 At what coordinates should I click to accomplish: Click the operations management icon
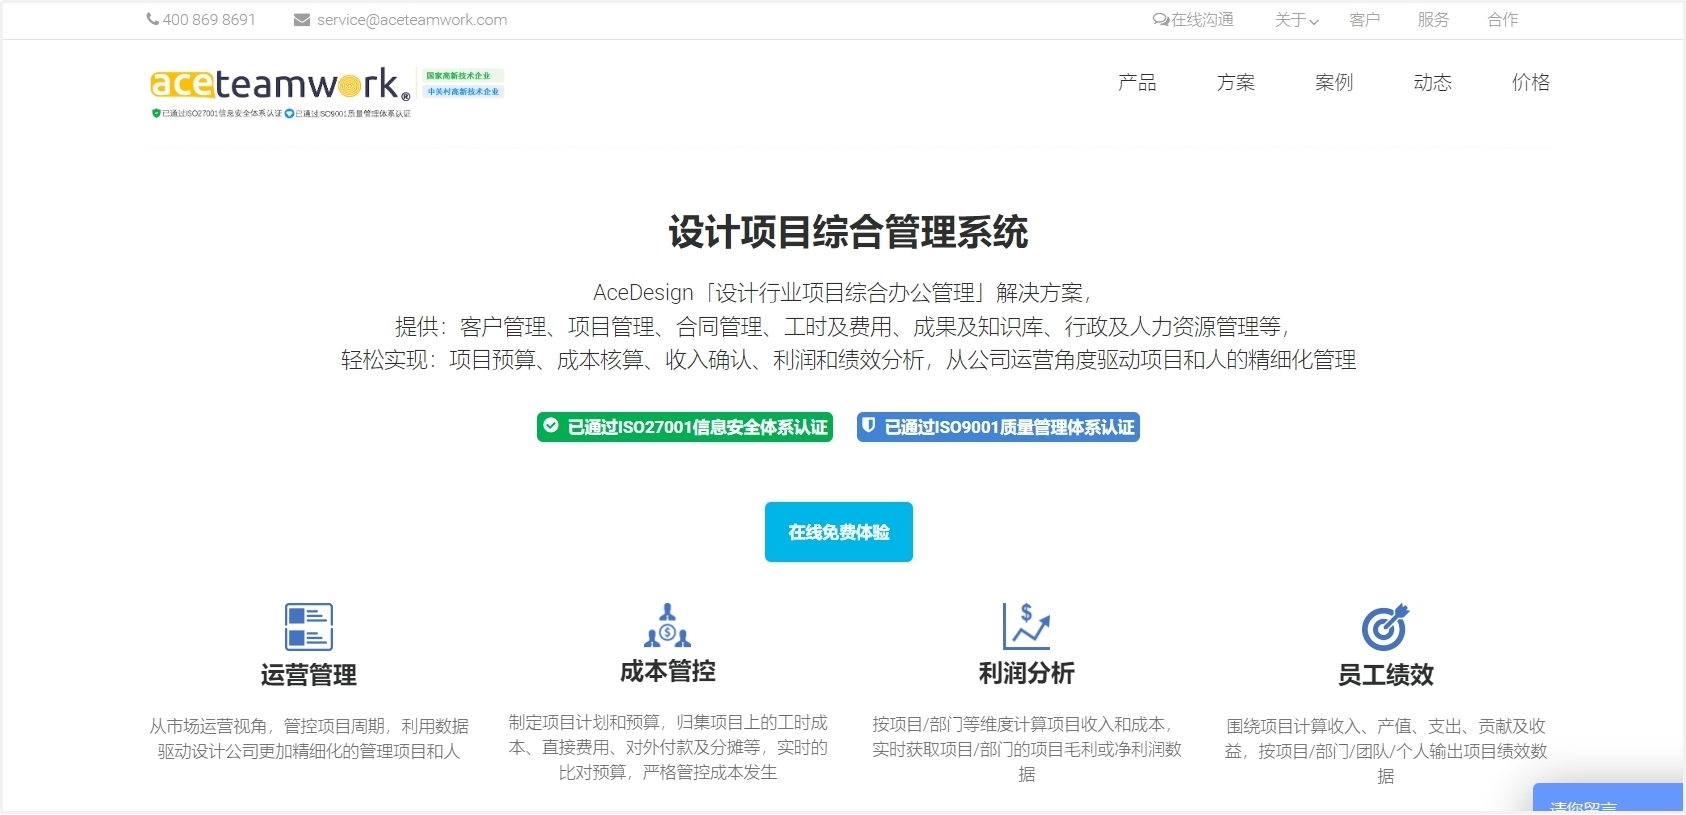308,627
